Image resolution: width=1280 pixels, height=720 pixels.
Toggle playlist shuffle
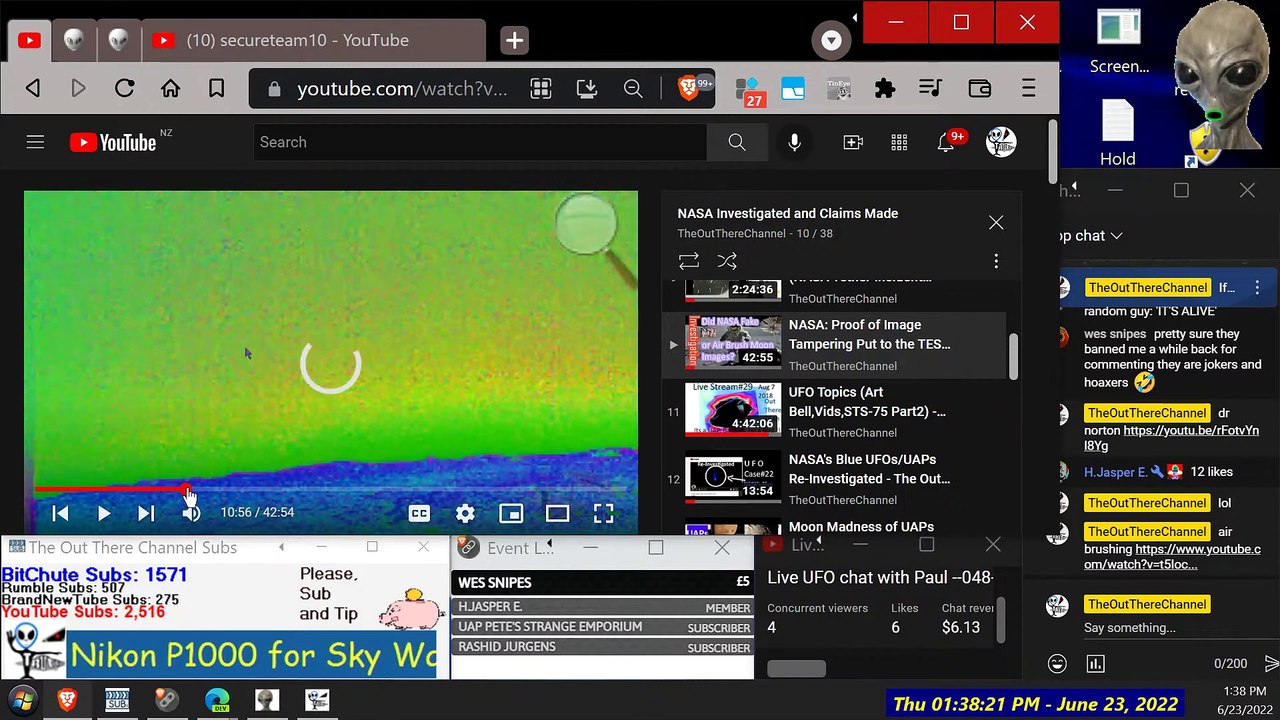click(x=727, y=261)
